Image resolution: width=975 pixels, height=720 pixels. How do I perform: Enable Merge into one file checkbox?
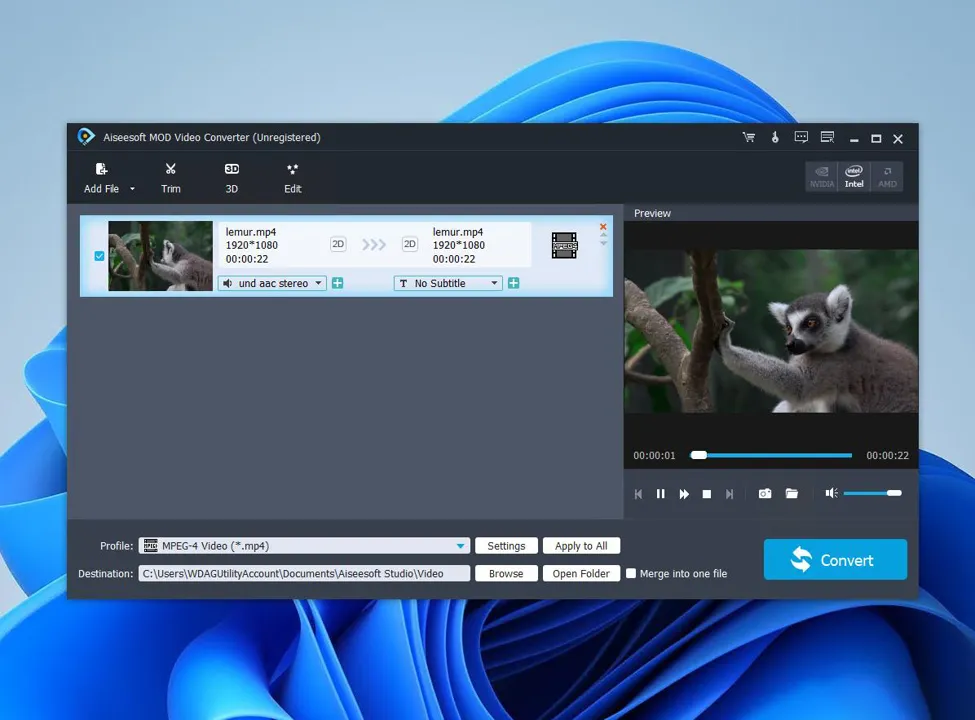point(631,573)
